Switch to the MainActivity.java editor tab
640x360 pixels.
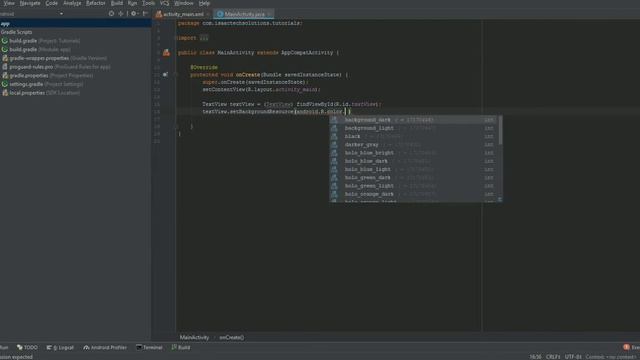click(244, 14)
